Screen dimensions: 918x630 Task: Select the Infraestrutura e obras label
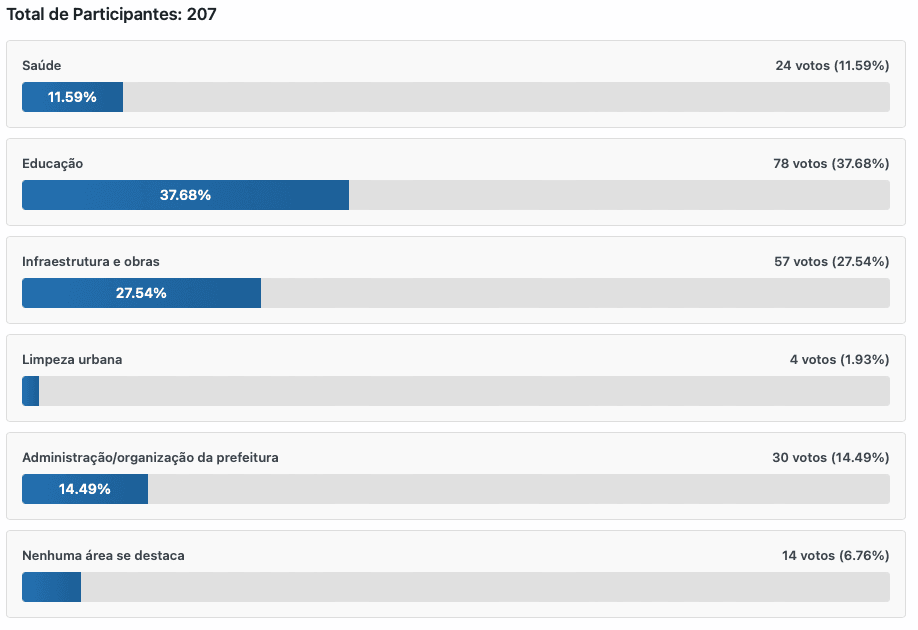(91, 261)
